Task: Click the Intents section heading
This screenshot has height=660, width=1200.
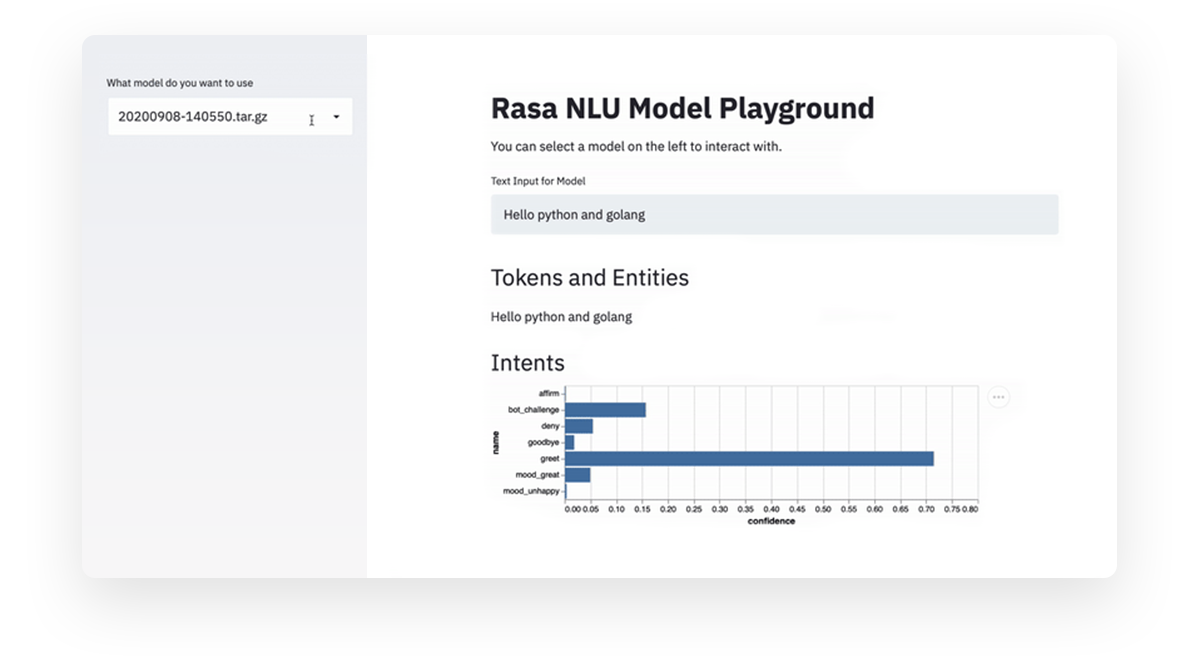Action: pyautogui.click(x=528, y=363)
